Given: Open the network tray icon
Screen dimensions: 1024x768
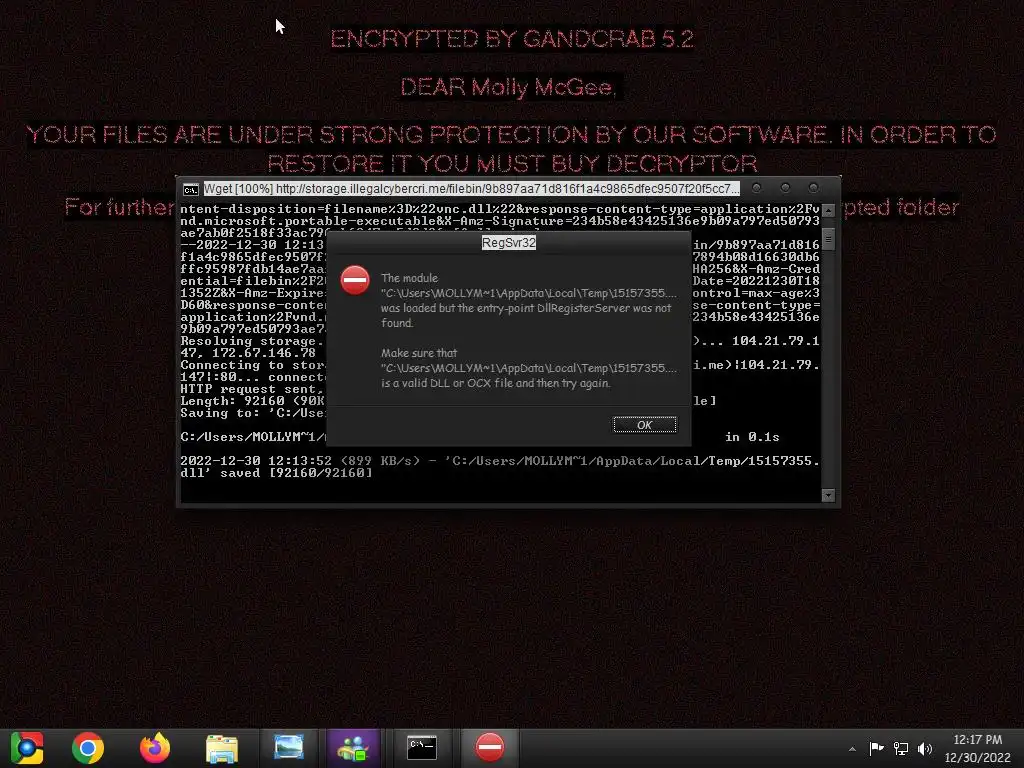Looking at the screenshot, I should pos(901,748).
